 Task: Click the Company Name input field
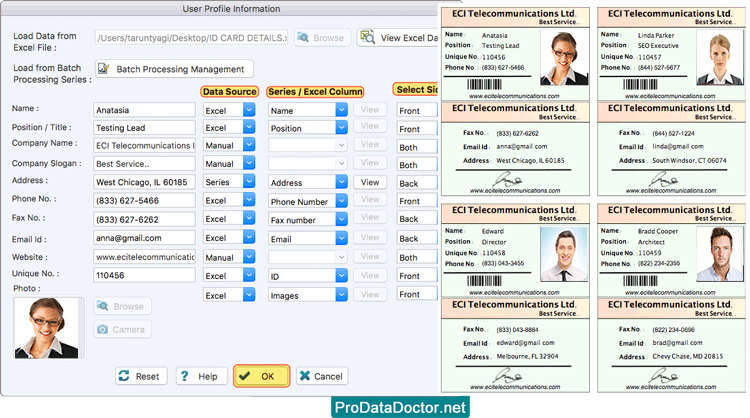point(144,145)
